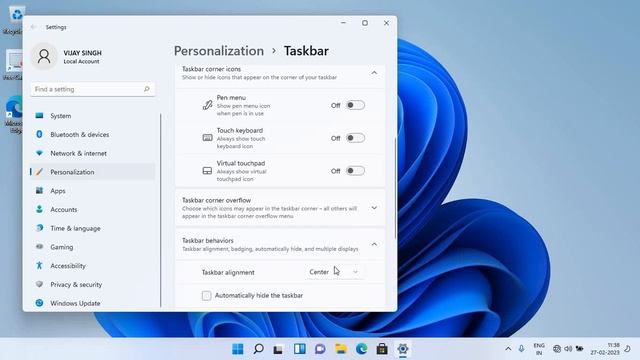Image resolution: width=640 pixels, height=360 pixels.
Task: Check Automatically hide the taskbar
Action: pos(207,295)
